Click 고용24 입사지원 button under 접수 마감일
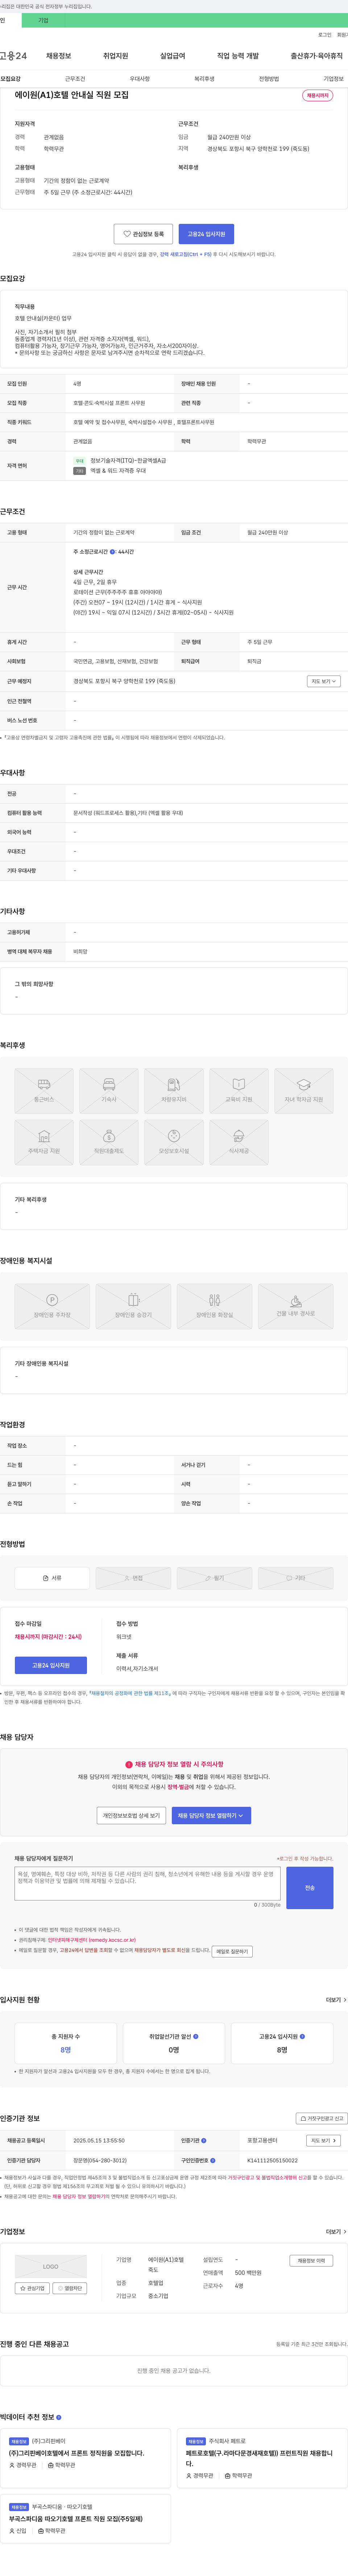This screenshot has width=348, height=2576. point(51,1665)
